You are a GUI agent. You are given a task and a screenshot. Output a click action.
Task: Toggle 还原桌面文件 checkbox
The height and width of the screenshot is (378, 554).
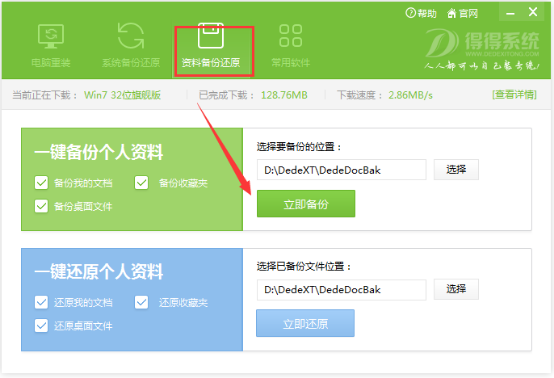pos(41,325)
